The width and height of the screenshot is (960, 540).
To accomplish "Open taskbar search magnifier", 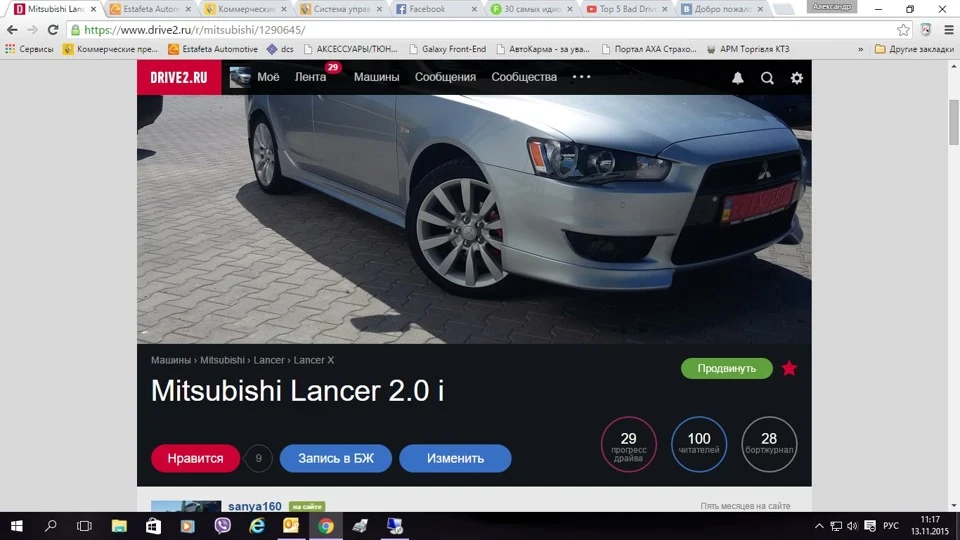I will (x=51, y=526).
